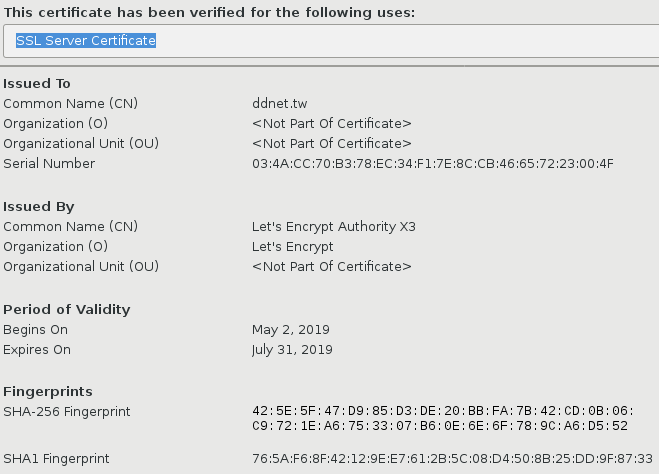Click the SHA-256 fingerprint hex value
659x474 pixels.
(440, 418)
